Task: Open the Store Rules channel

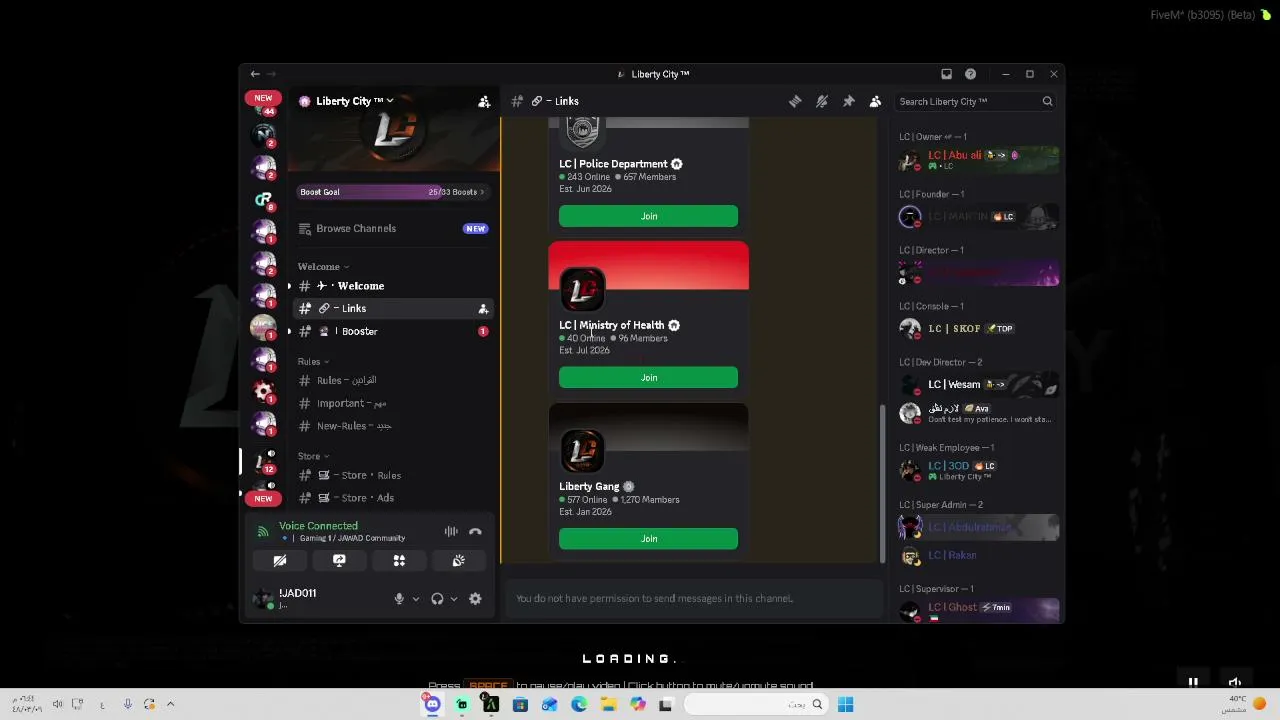Action: point(392,475)
